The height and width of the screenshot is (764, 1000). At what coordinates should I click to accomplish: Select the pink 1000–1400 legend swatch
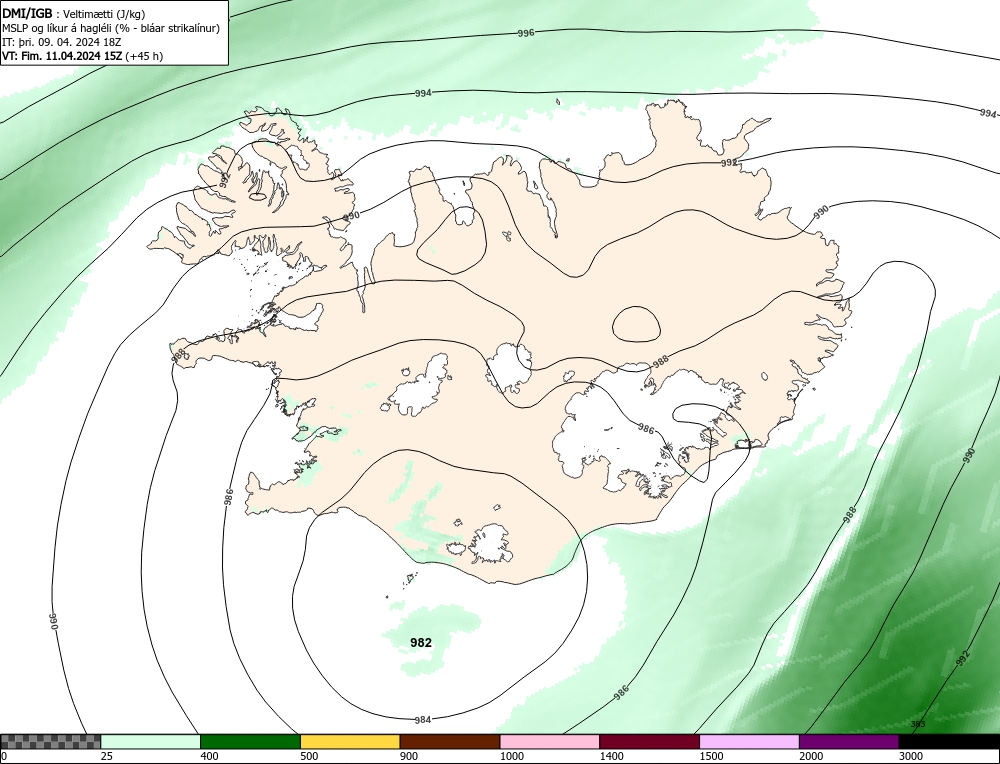[x=550, y=742]
